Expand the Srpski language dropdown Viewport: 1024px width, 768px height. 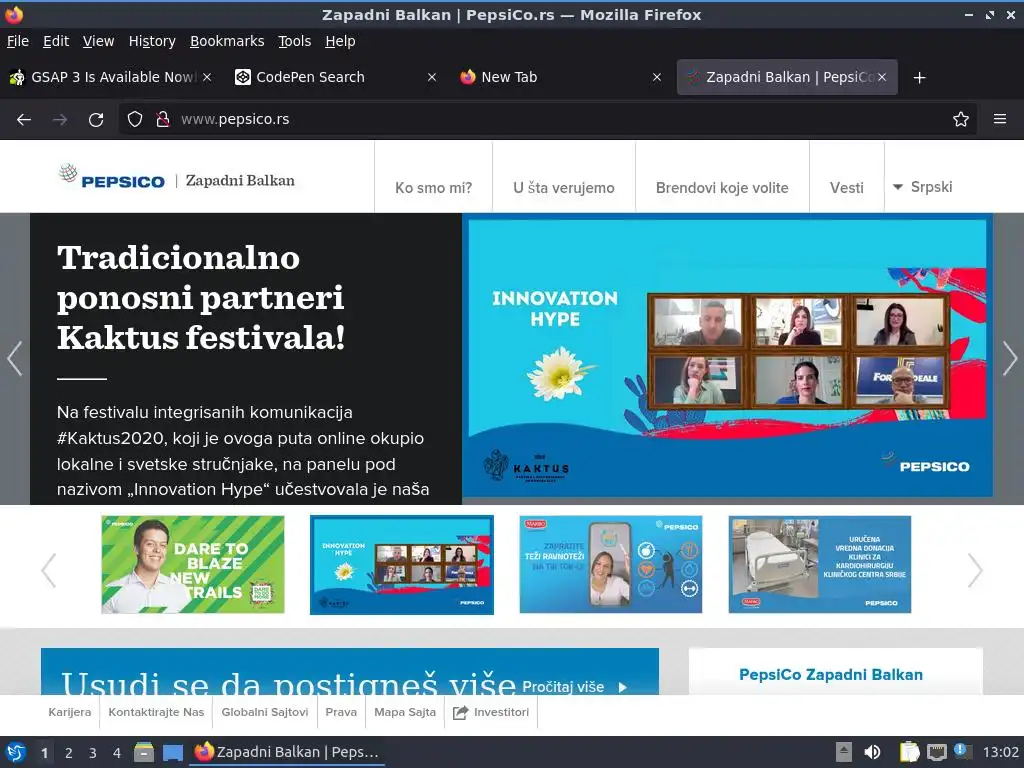pyautogui.click(x=922, y=187)
